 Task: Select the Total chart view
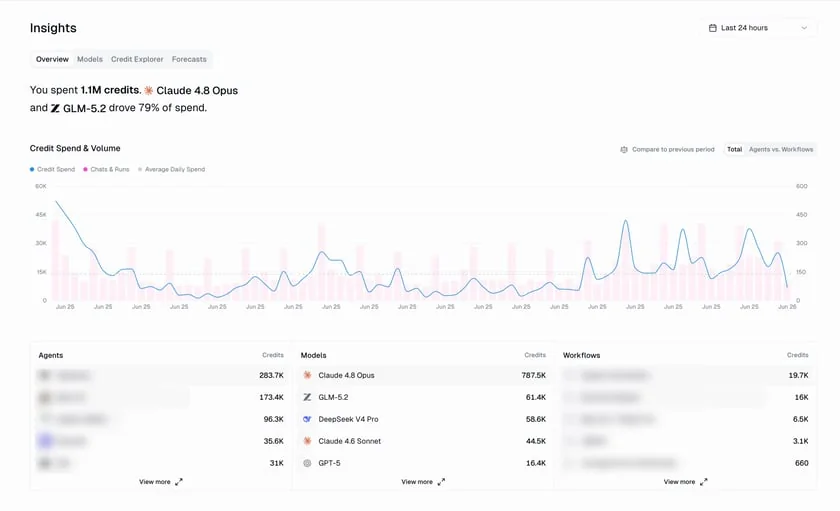coord(734,149)
